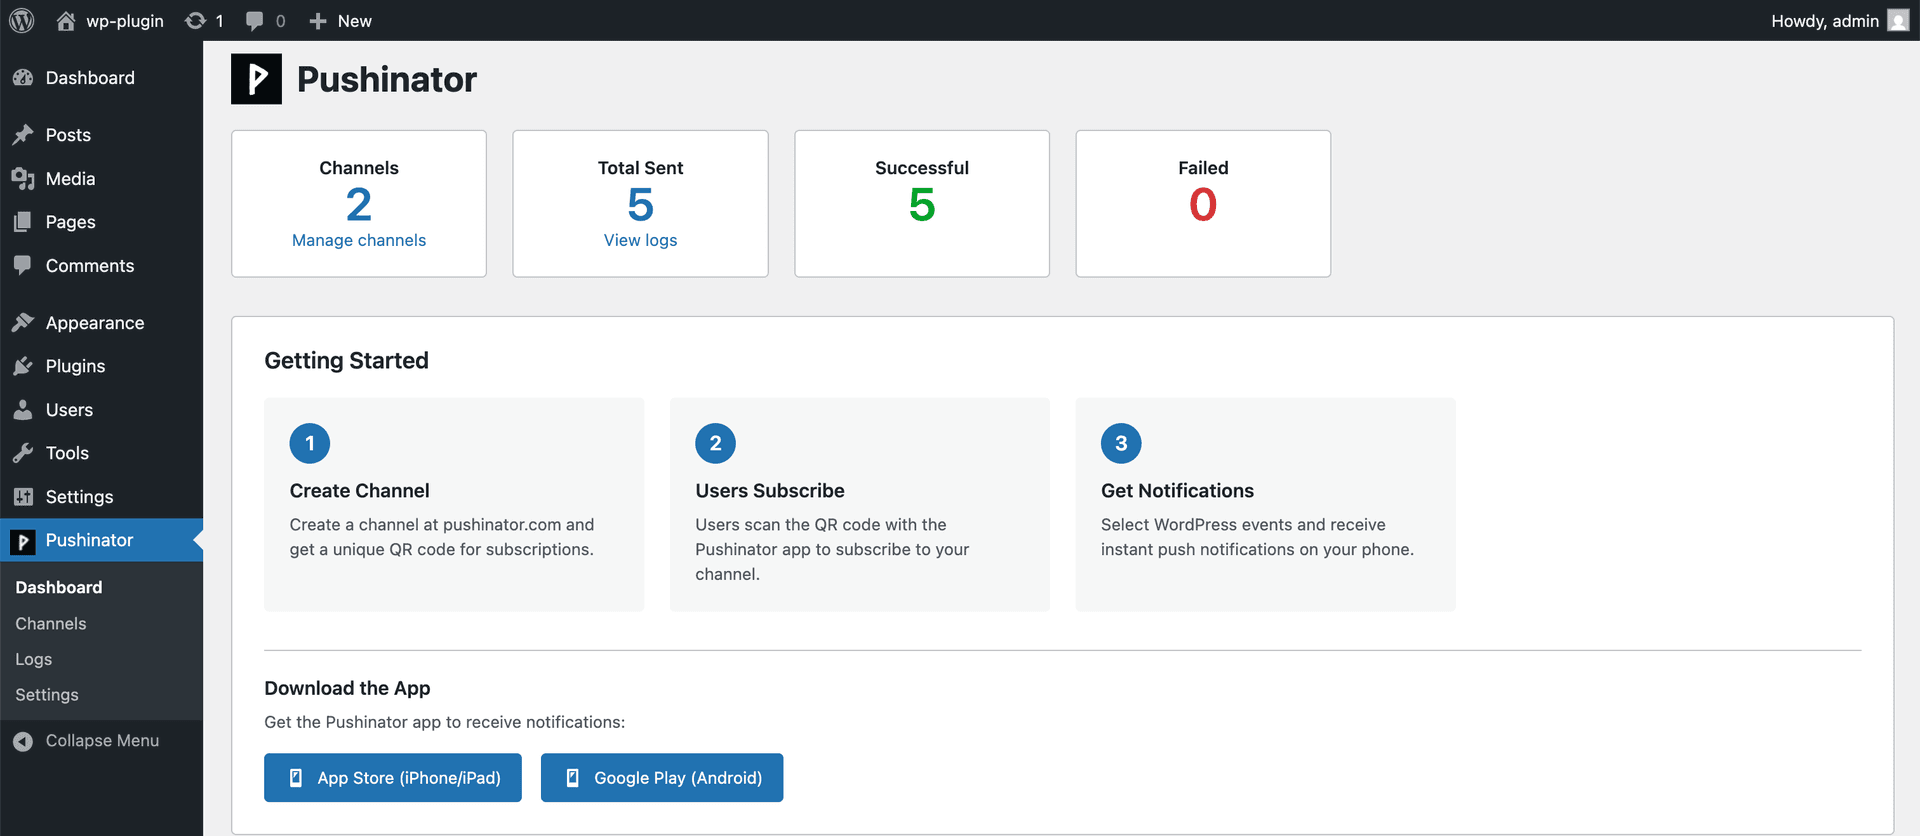Screen dimensions: 1920x836
Task: Click the Total Sent count 5
Action: [x=640, y=205]
